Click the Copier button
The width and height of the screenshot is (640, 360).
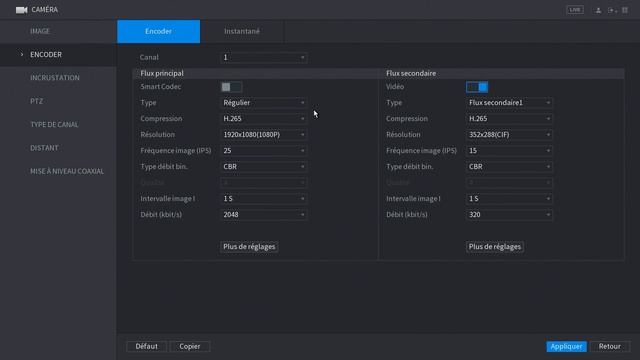click(x=190, y=347)
